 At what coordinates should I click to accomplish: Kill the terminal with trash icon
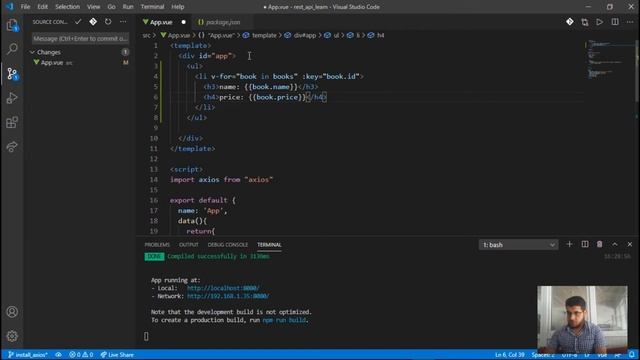click(600, 244)
